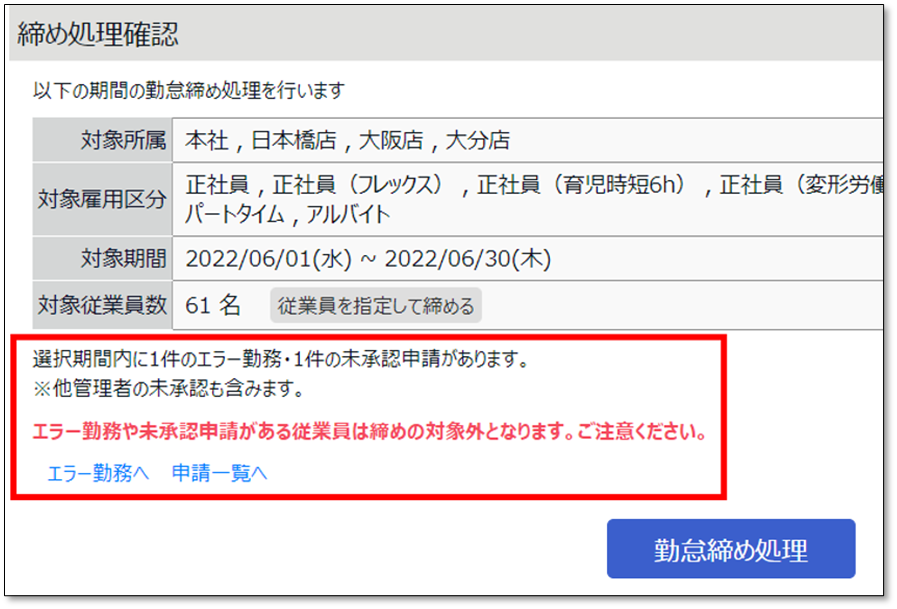Select the 対象所属 label cell

point(102,140)
